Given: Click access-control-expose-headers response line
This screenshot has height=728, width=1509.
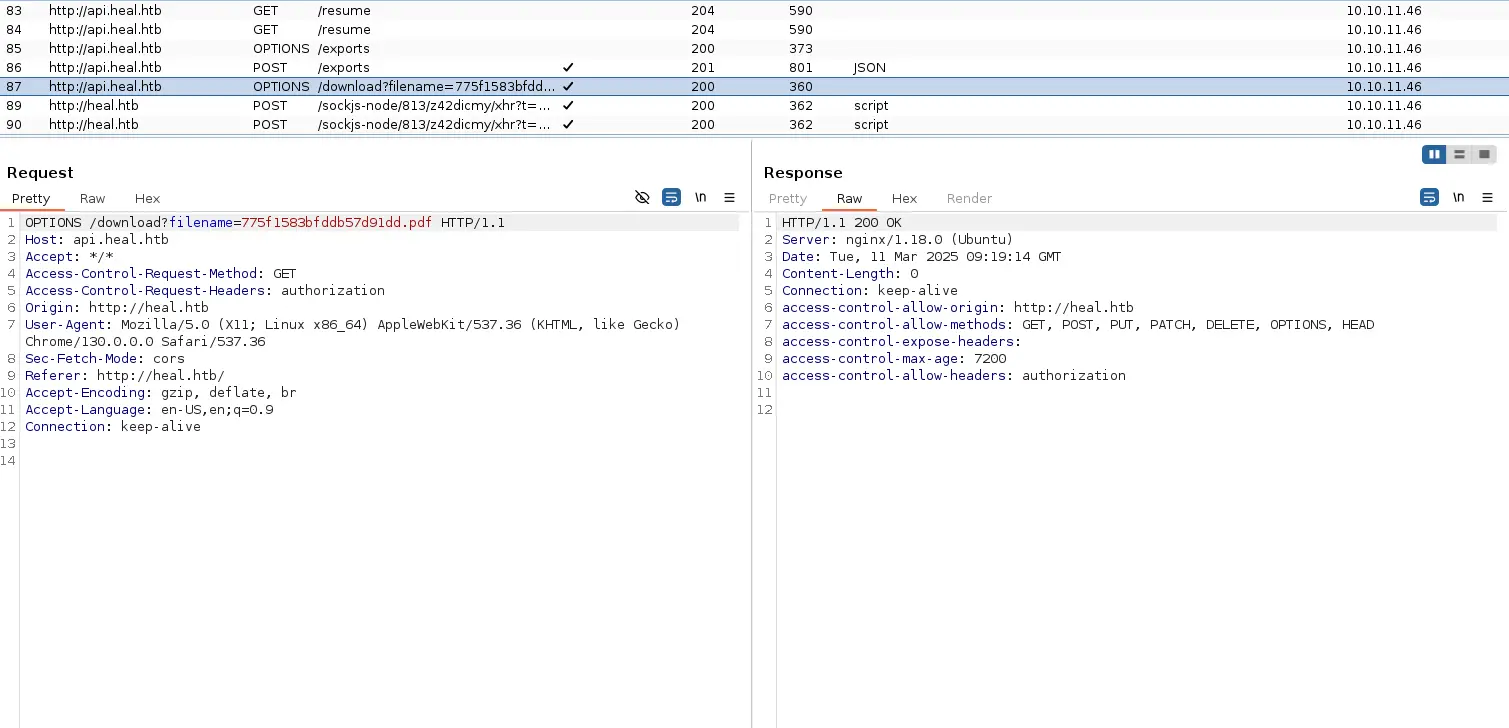Looking at the screenshot, I should click(902, 342).
